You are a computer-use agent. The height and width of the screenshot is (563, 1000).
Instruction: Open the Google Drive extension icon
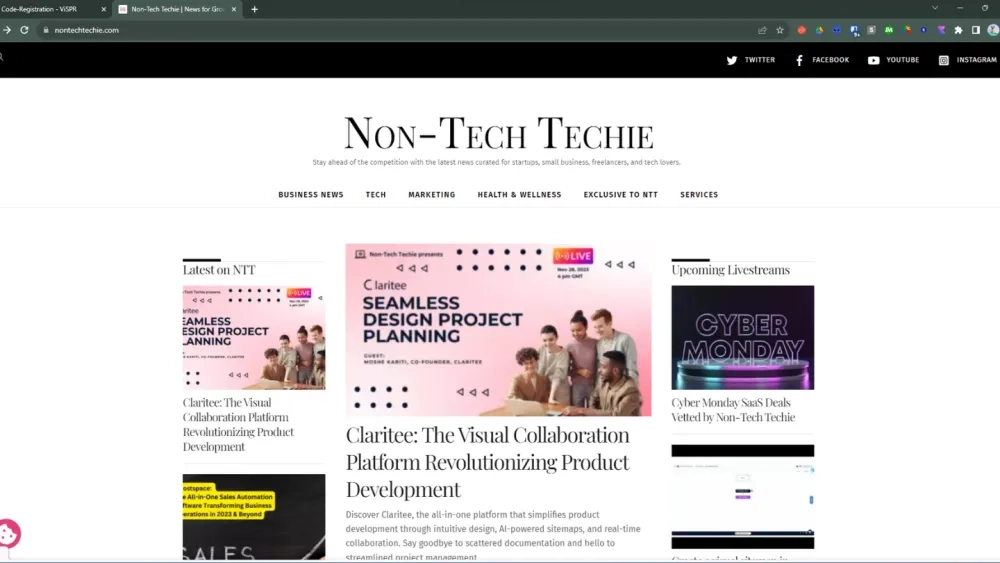tap(819, 30)
